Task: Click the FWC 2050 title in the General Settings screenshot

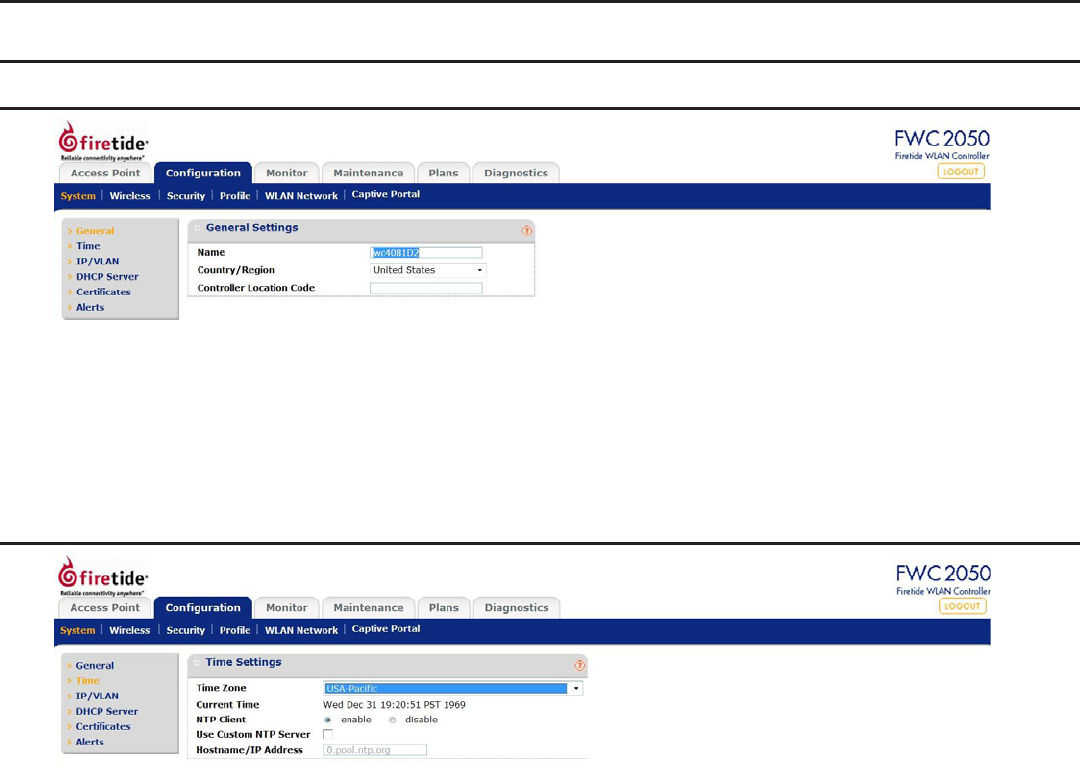Action: click(942, 138)
